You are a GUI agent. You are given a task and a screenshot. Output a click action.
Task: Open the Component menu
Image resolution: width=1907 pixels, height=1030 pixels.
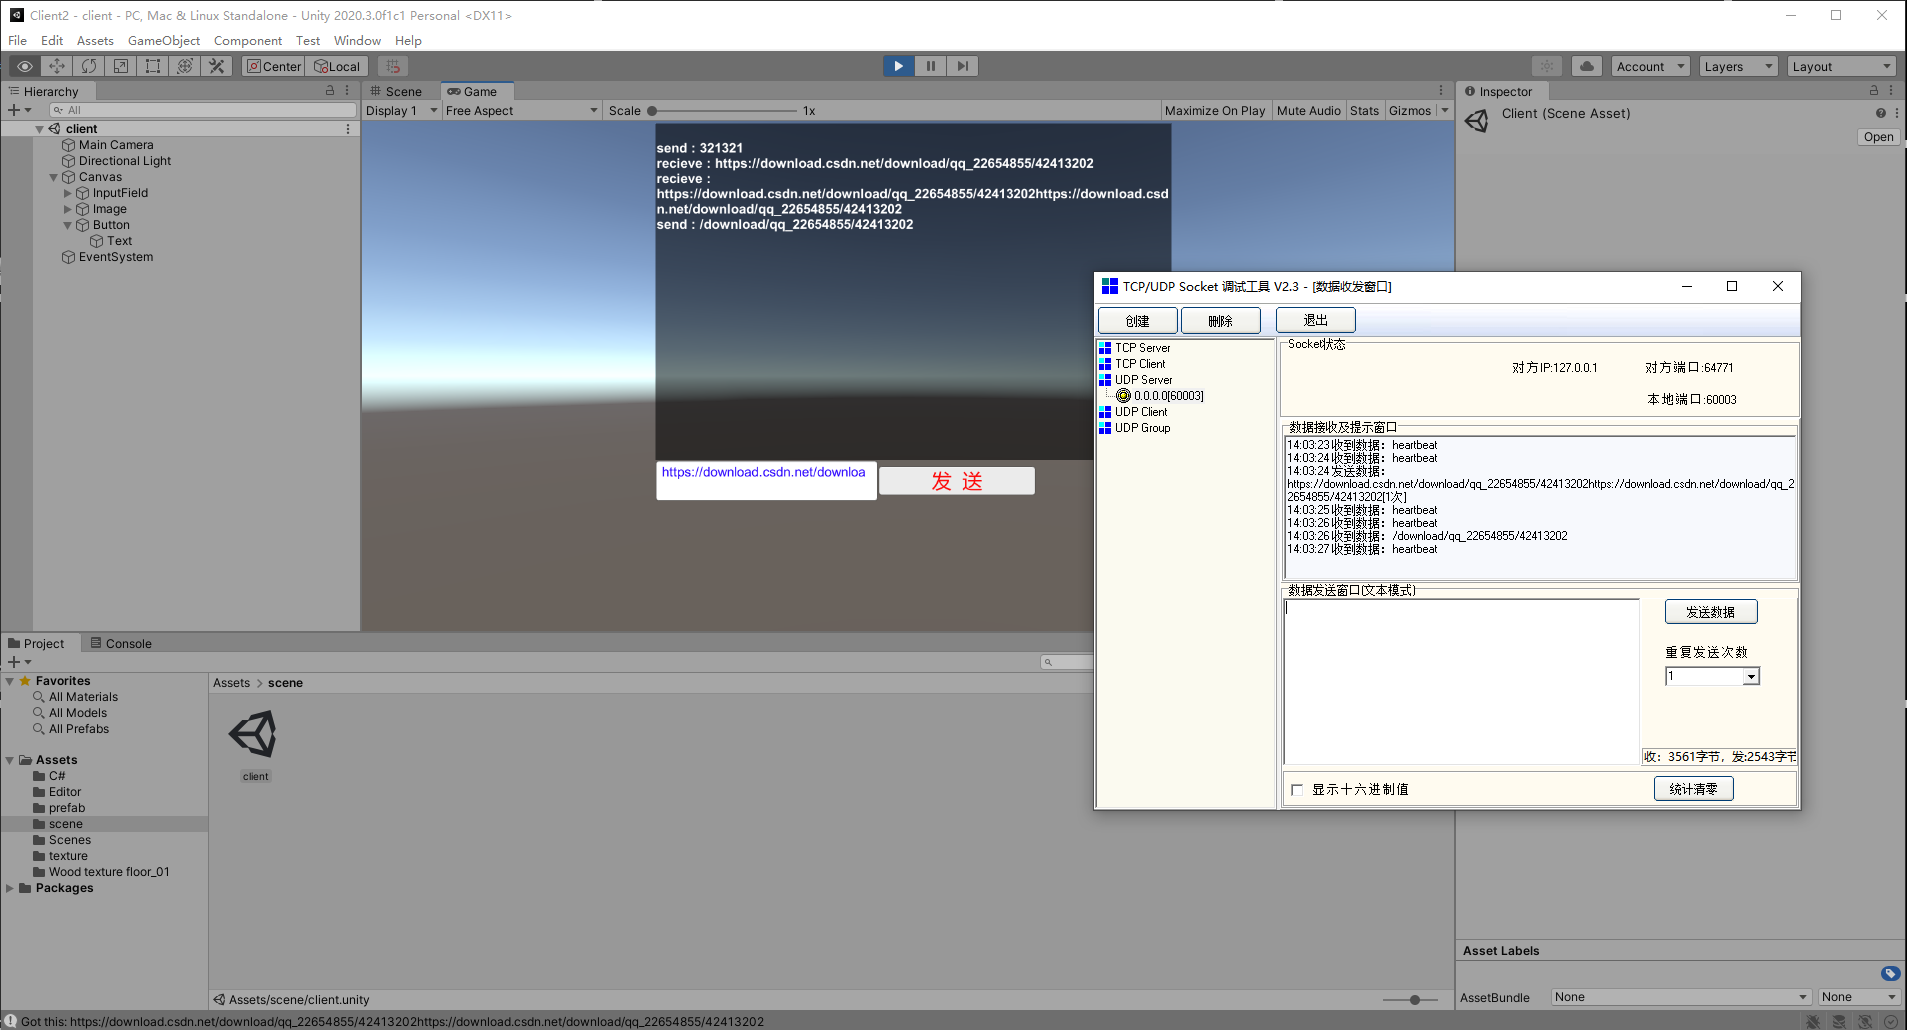pos(248,40)
